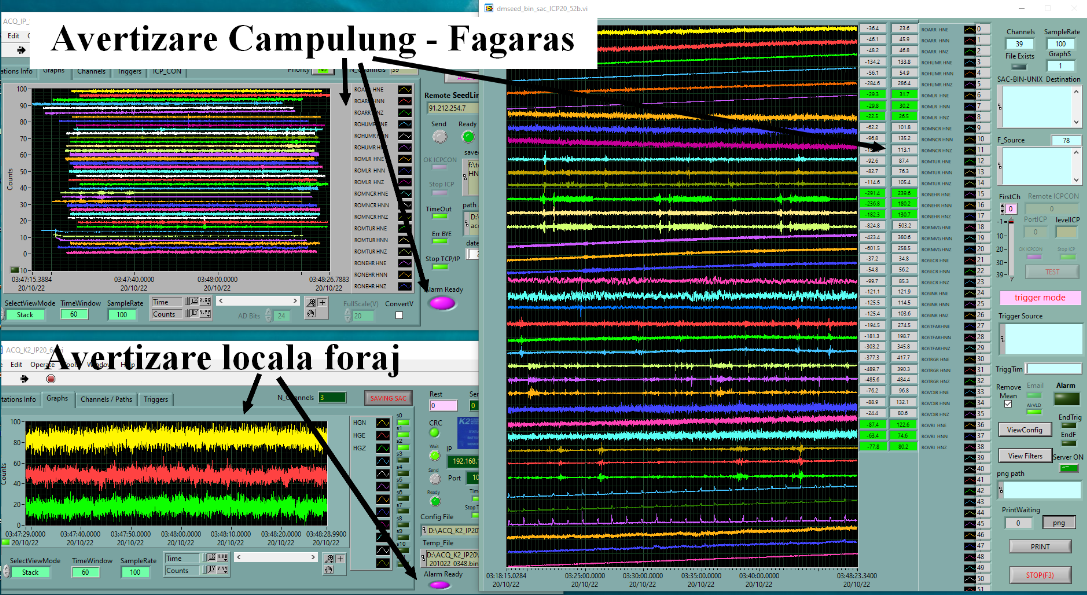Select zoom tool in ACQ_K2 graph palette

point(329,558)
